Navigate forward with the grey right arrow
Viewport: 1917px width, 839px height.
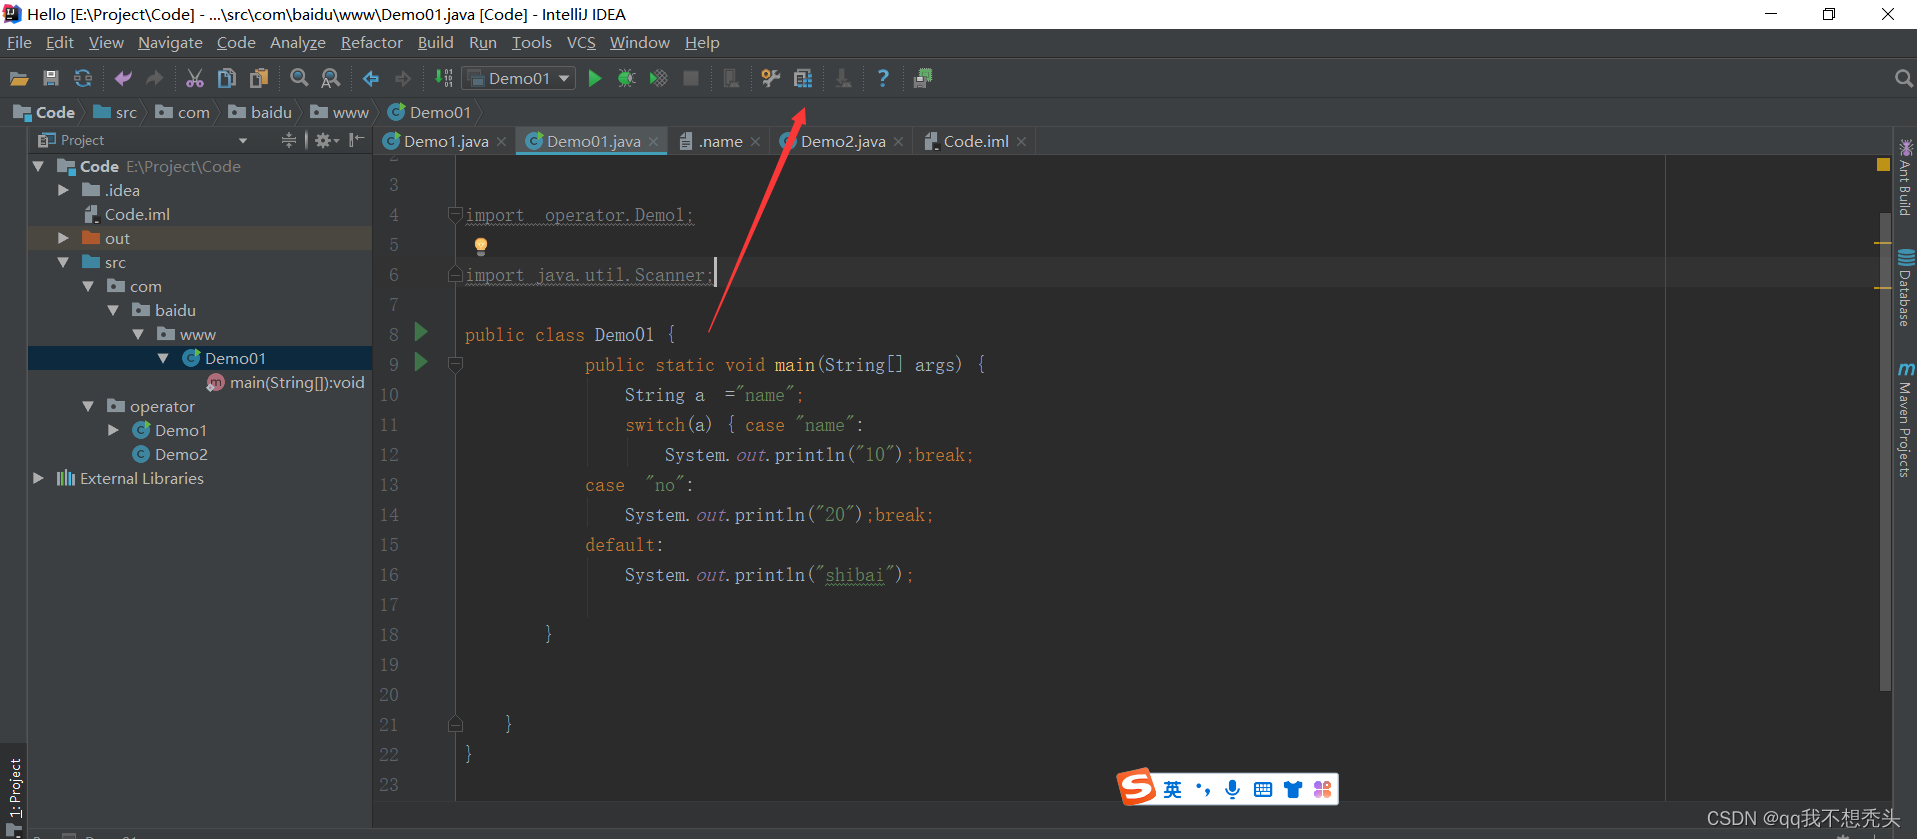tap(403, 78)
